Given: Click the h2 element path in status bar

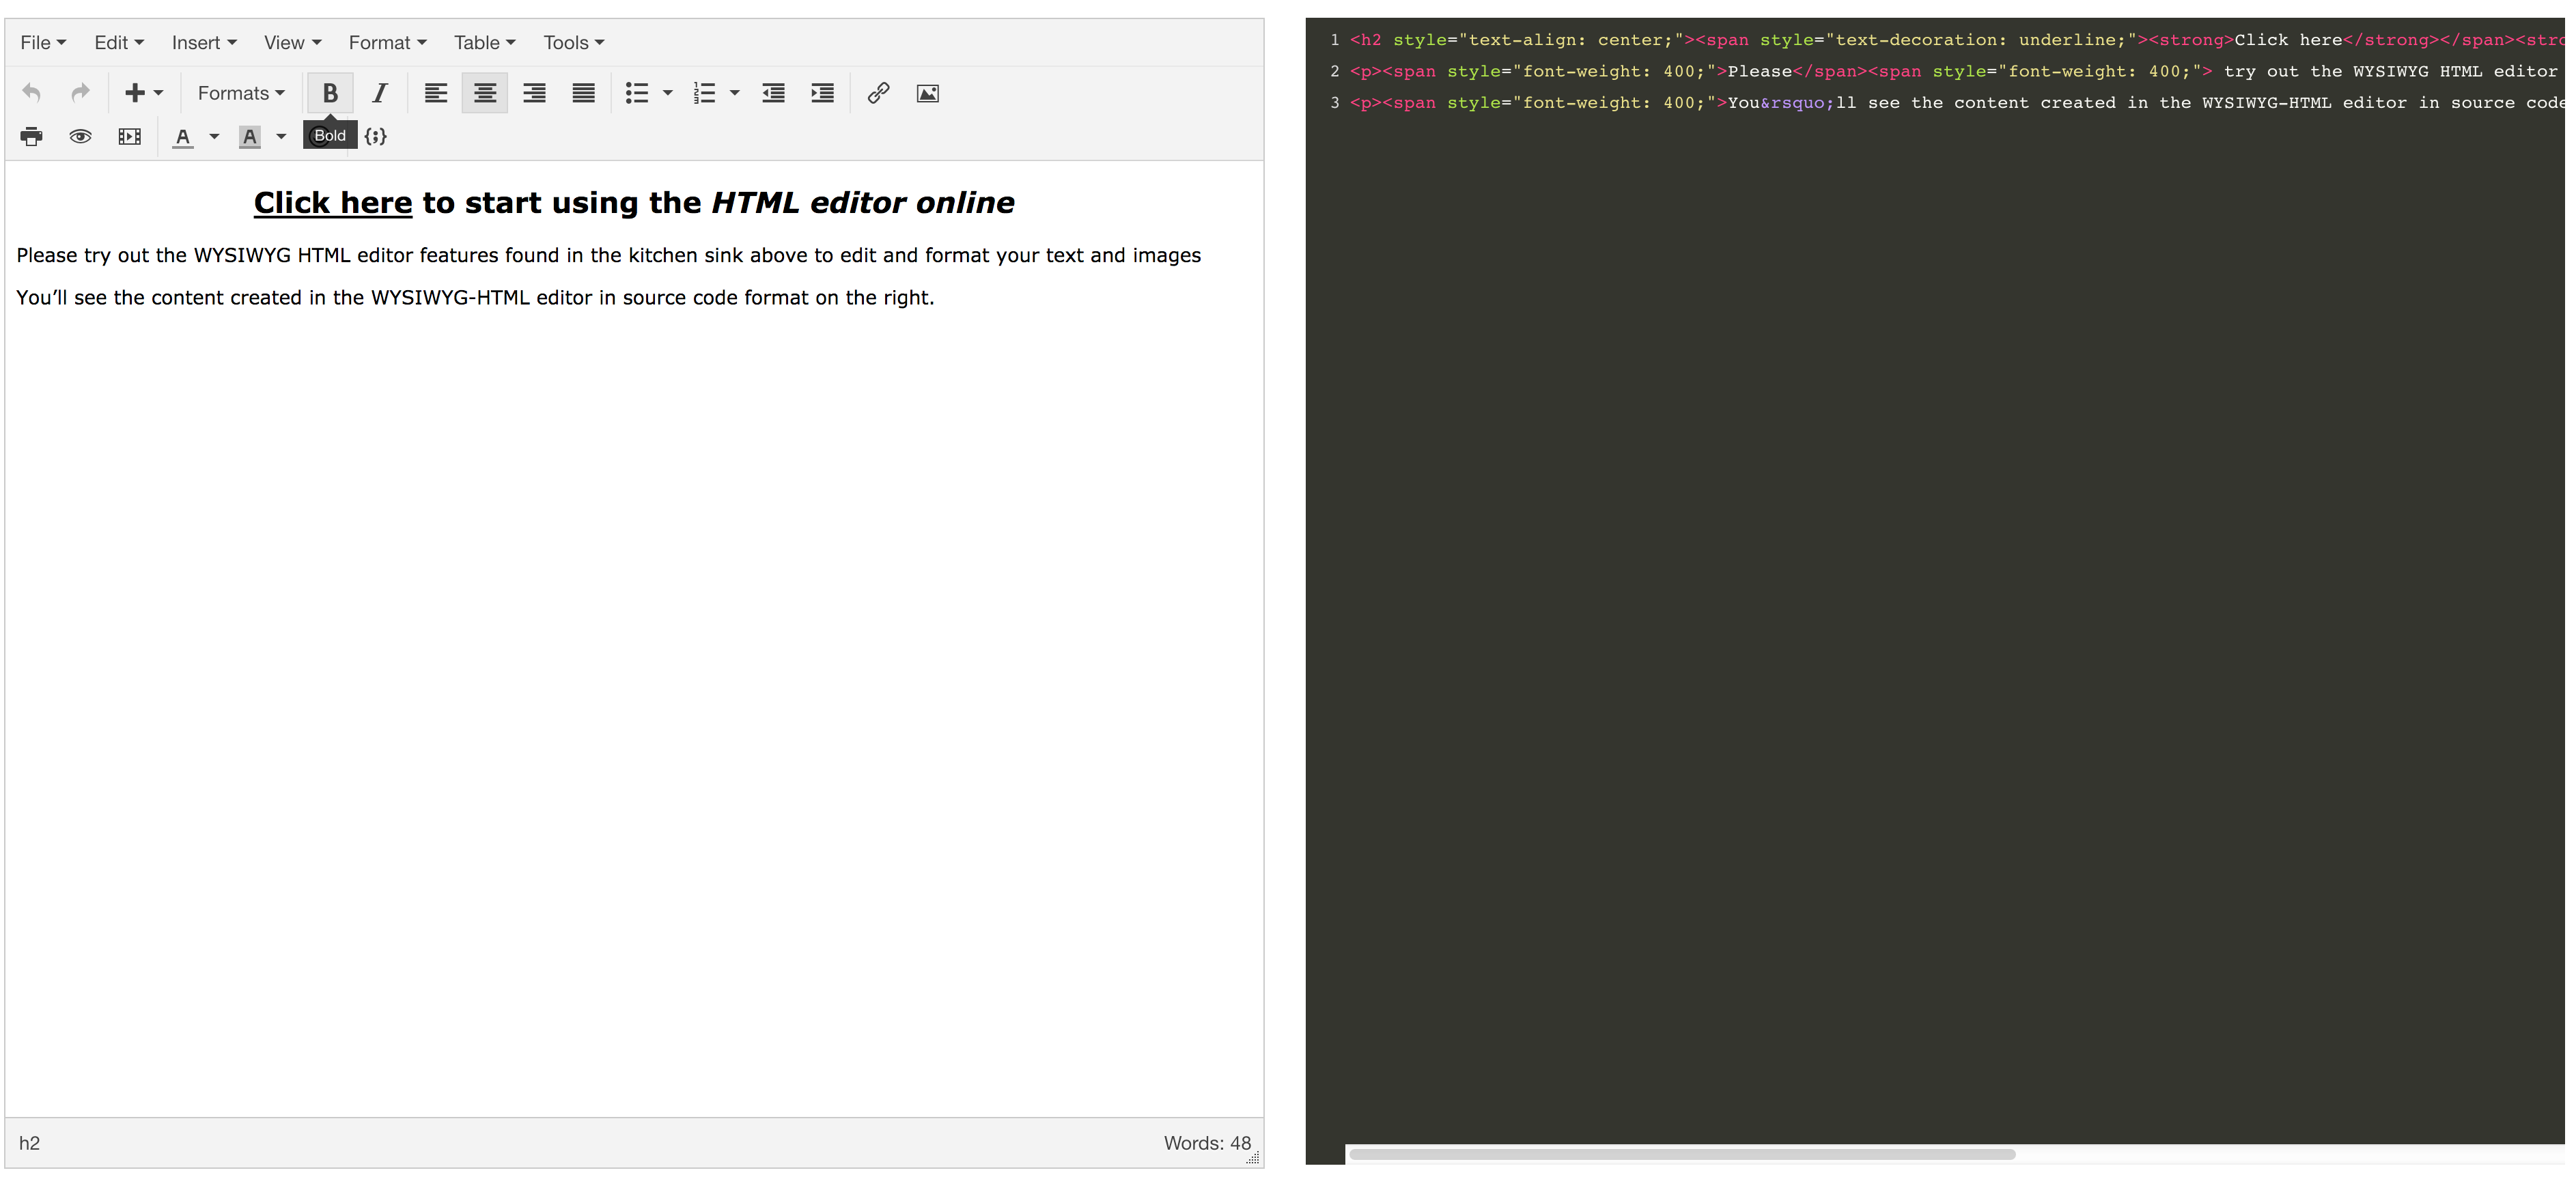Looking at the screenshot, I should tap(29, 1142).
